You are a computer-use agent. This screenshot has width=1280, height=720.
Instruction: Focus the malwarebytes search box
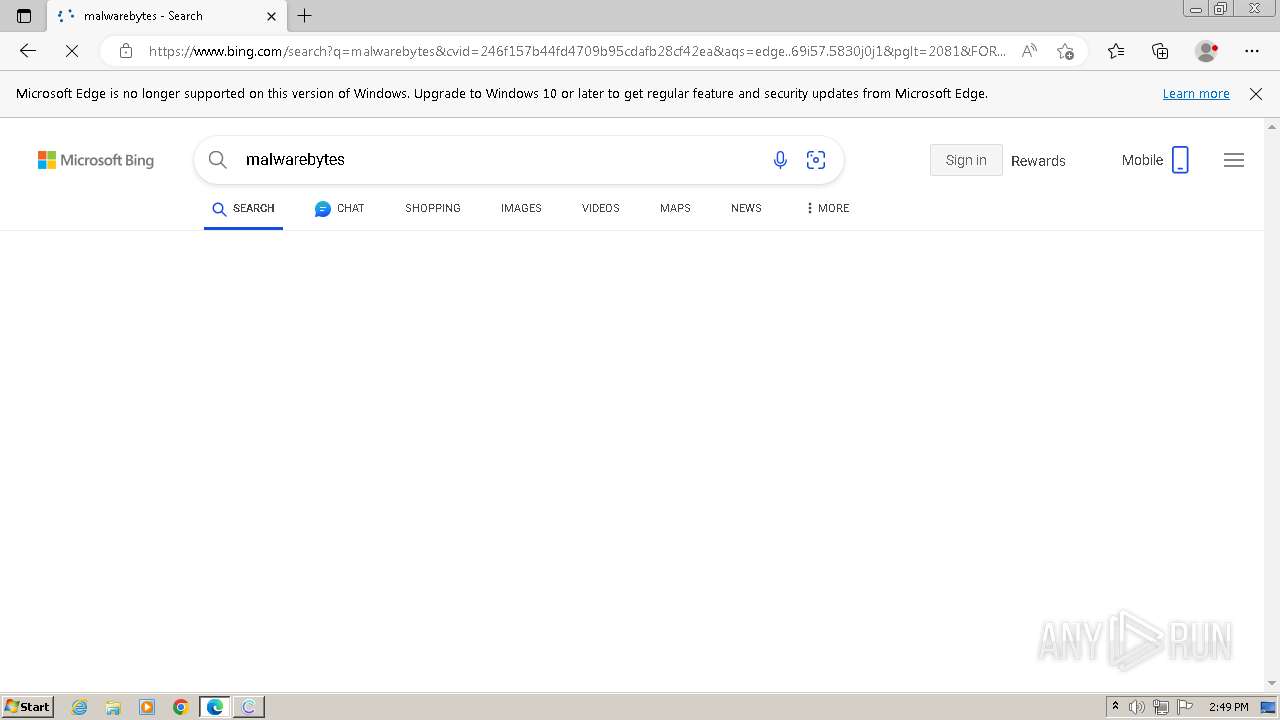pos(500,160)
